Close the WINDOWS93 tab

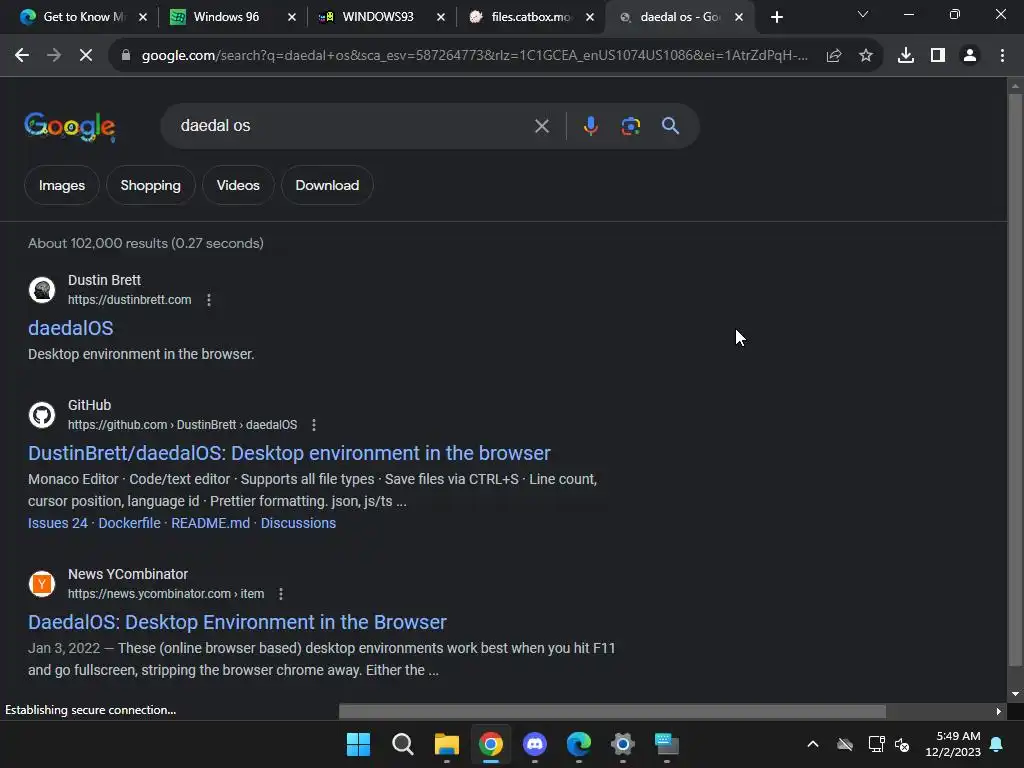[x=441, y=18]
